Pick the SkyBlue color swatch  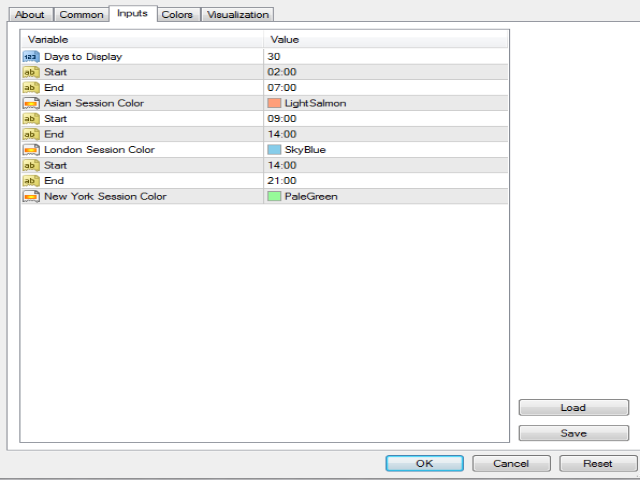click(x=274, y=150)
